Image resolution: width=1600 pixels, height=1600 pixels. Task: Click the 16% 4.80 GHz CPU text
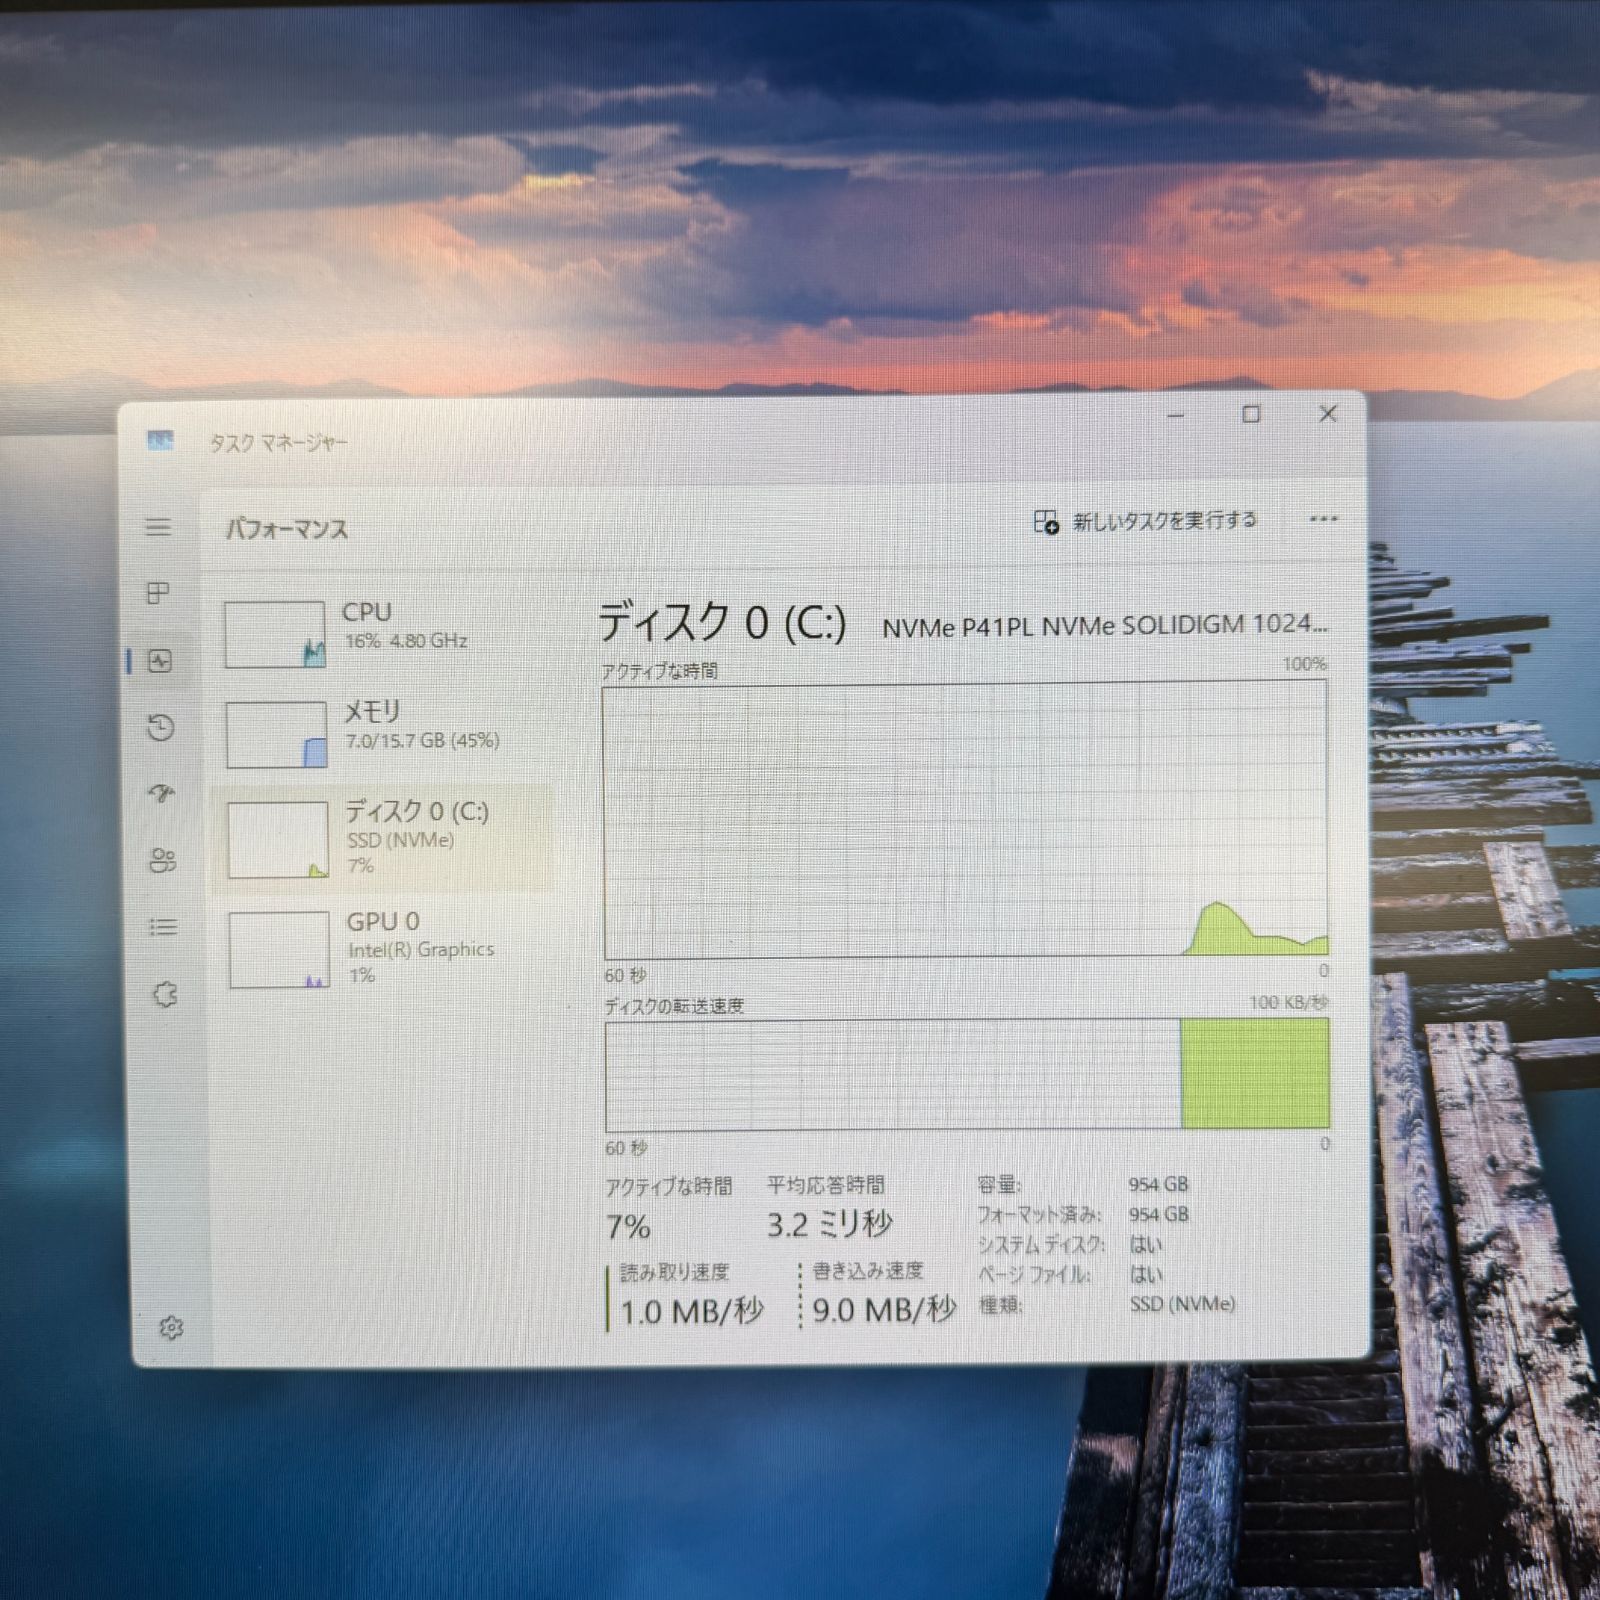click(x=406, y=641)
